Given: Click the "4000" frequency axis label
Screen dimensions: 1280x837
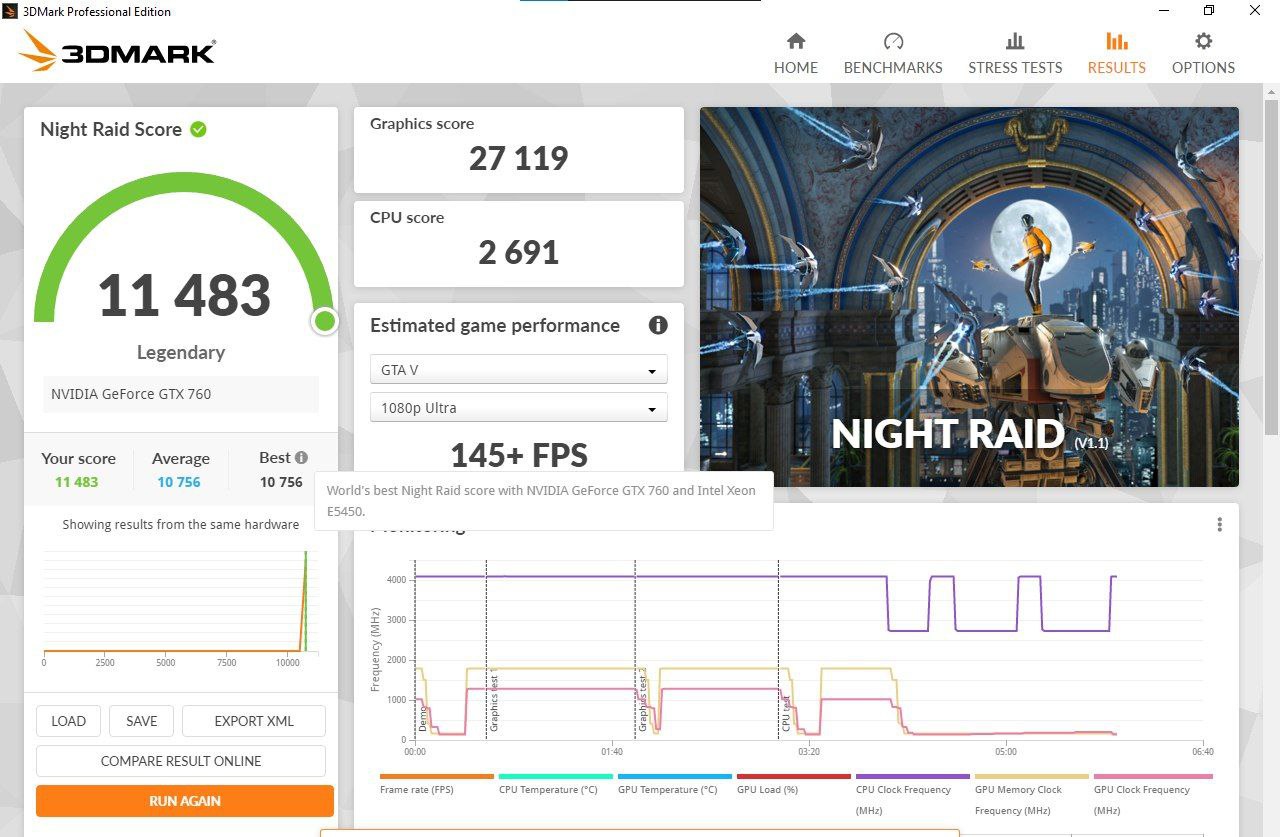Looking at the screenshot, I should point(396,580).
